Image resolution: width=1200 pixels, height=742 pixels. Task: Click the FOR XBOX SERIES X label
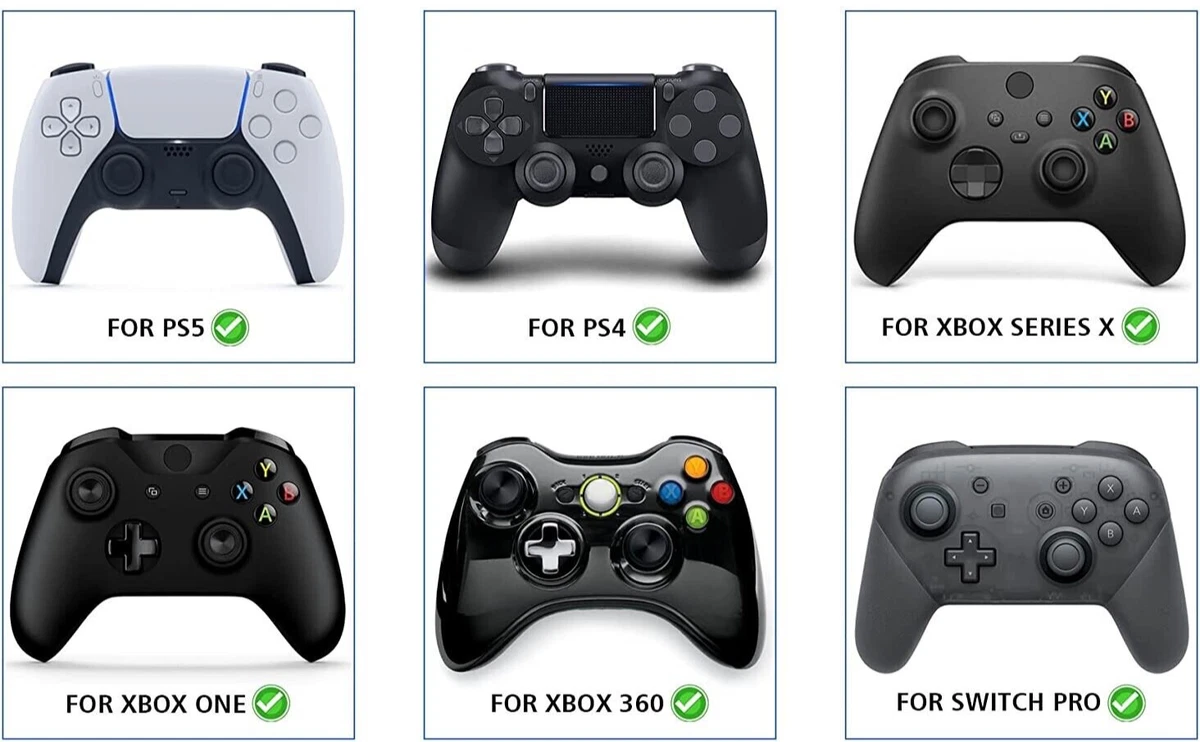[997, 327]
